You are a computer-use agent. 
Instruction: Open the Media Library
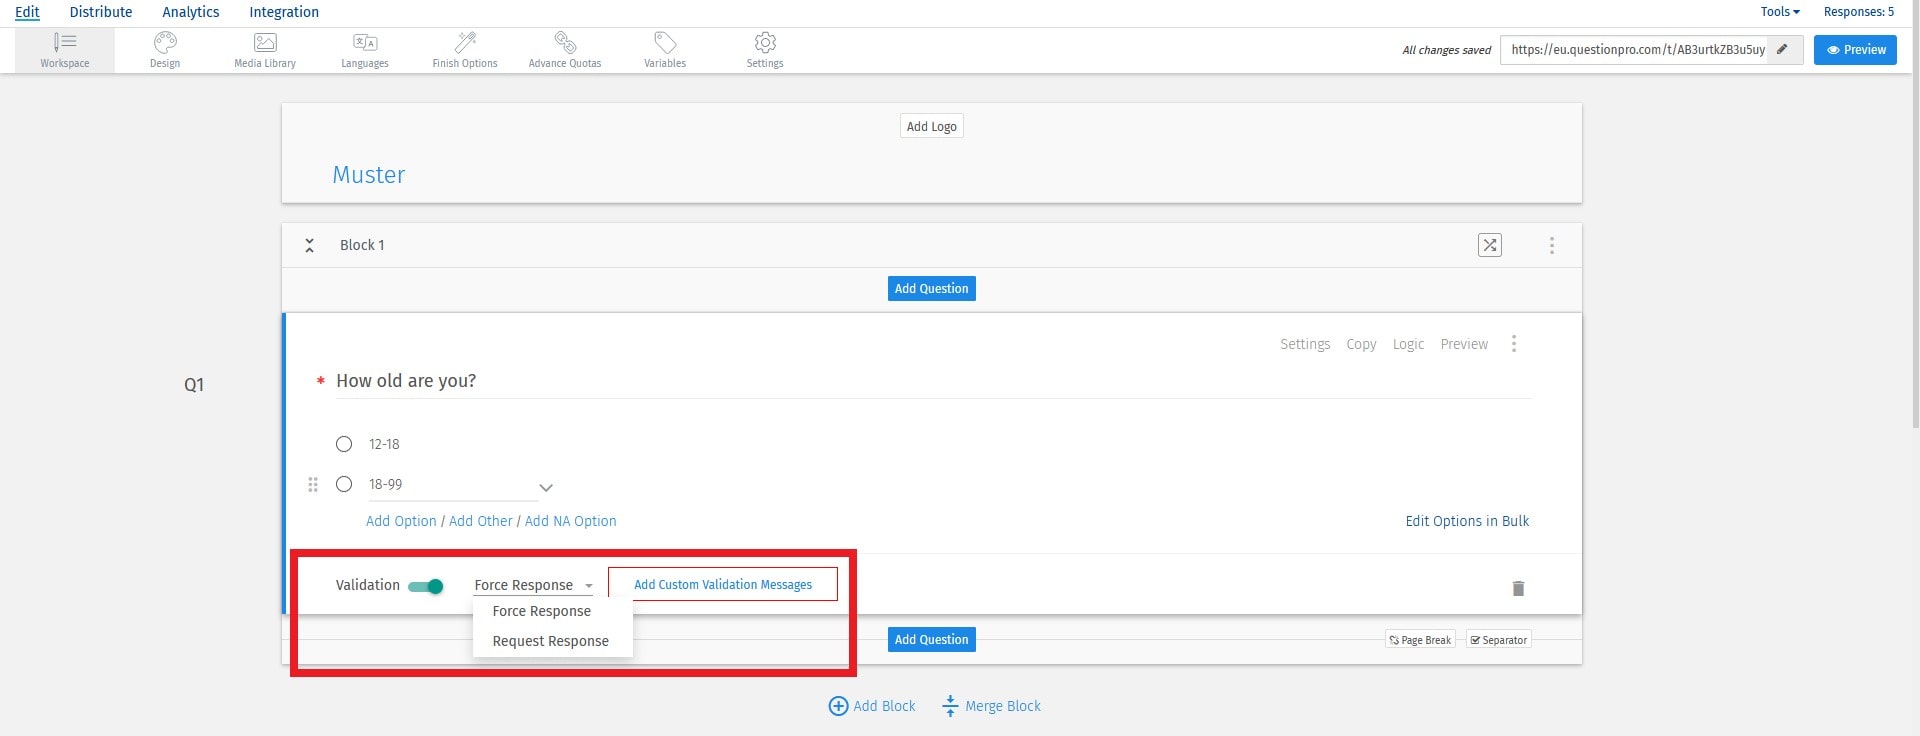(265, 49)
